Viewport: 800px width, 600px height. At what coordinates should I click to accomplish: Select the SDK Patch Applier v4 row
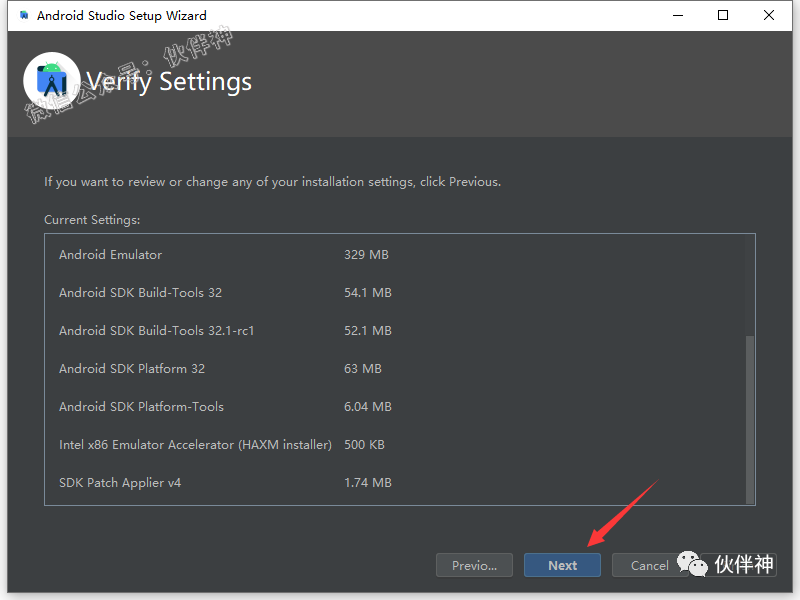(x=394, y=483)
